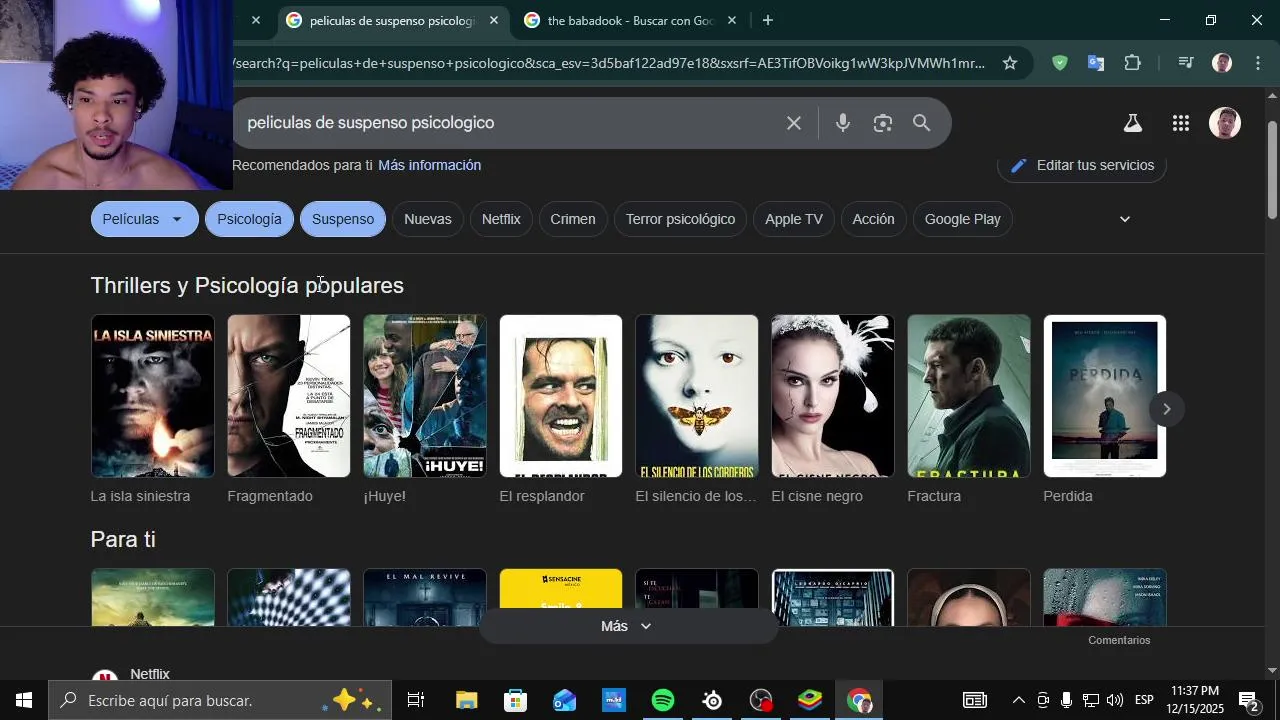Open media controls icon in Chrome toolbar
The width and height of the screenshot is (1280, 720).
(x=1186, y=63)
